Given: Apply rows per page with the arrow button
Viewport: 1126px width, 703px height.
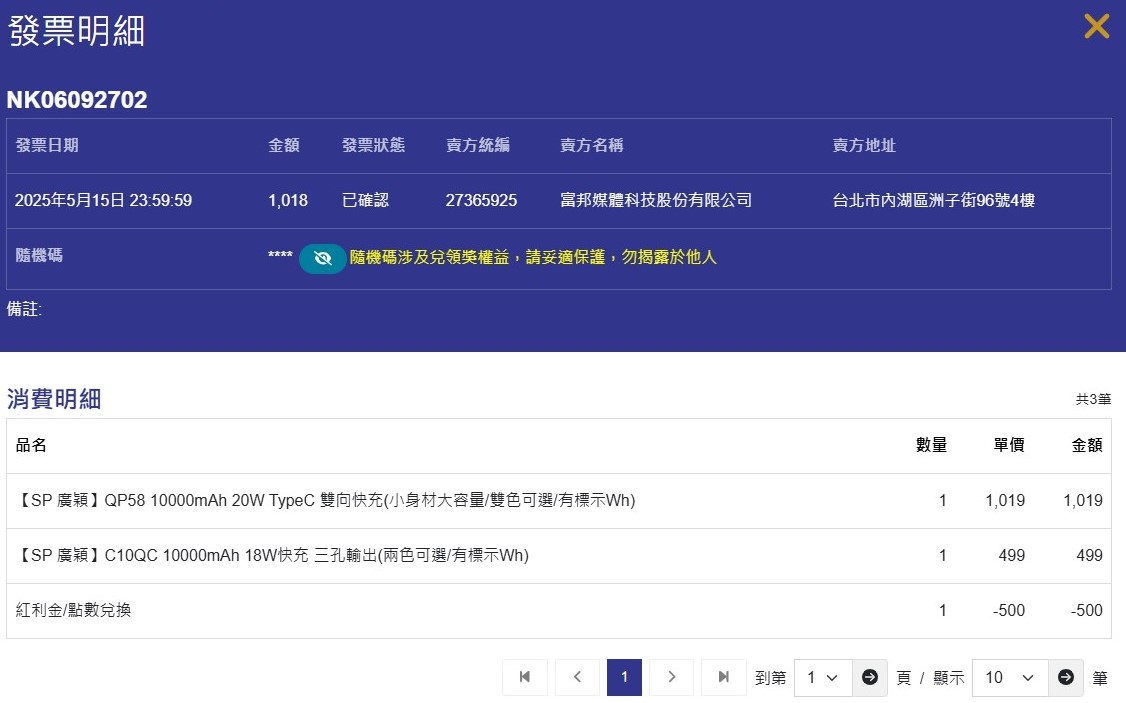Looking at the screenshot, I should point(1066,677).
